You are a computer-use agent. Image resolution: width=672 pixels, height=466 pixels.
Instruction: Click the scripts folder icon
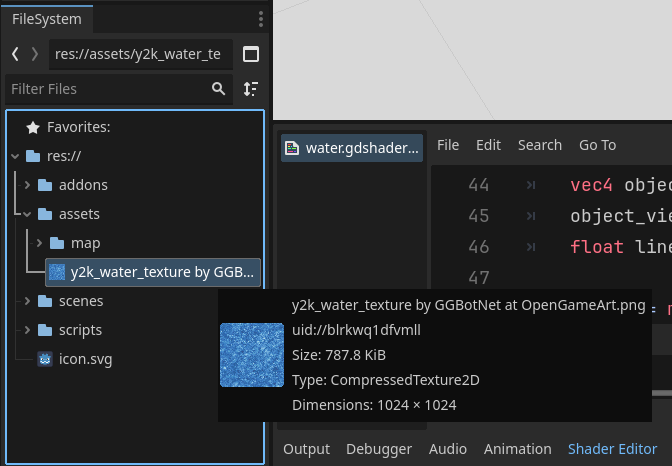(x=44, y=330)
